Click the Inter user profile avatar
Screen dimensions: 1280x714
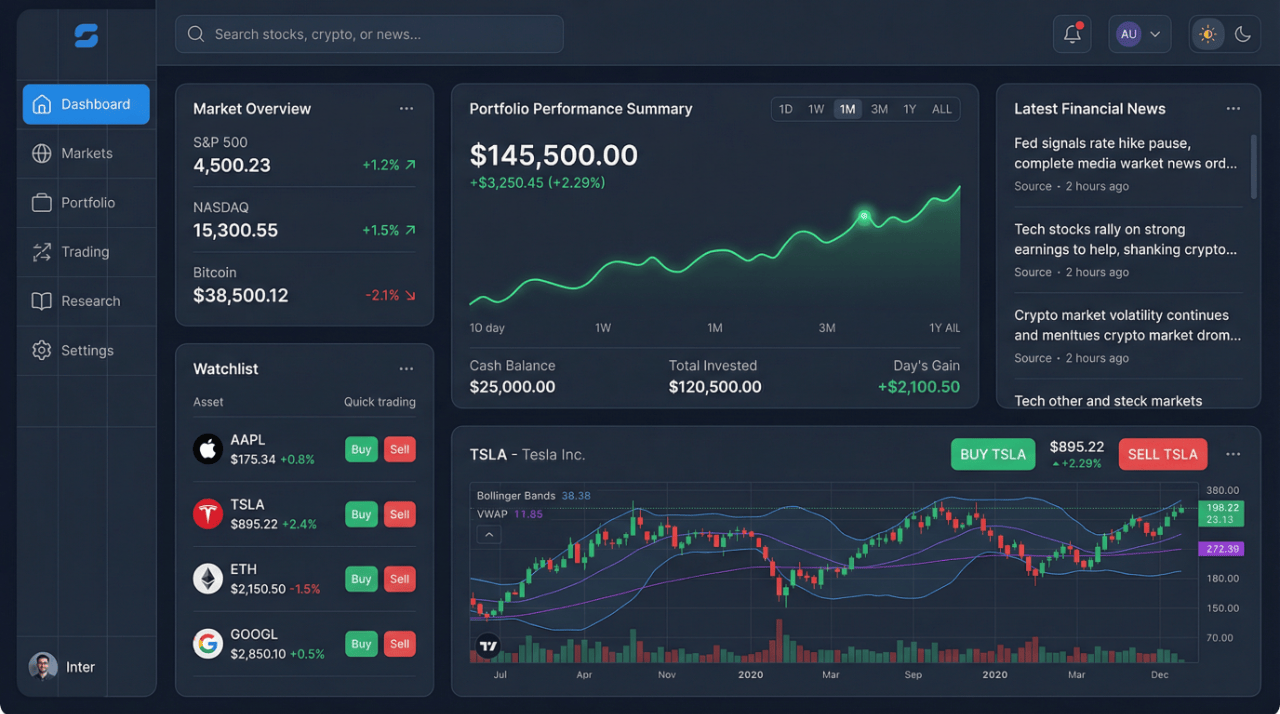pos(43,667)
